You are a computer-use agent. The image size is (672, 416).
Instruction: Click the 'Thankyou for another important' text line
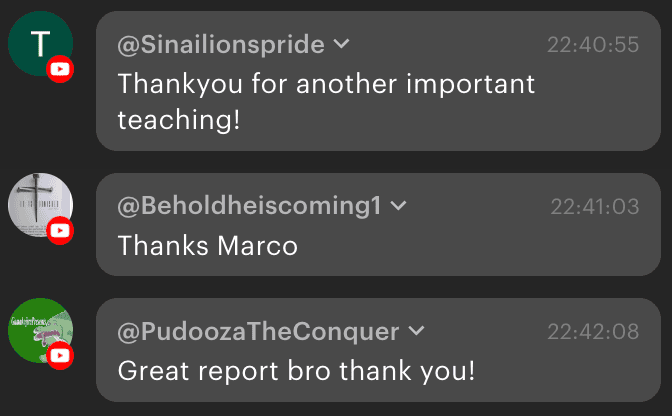326,83
